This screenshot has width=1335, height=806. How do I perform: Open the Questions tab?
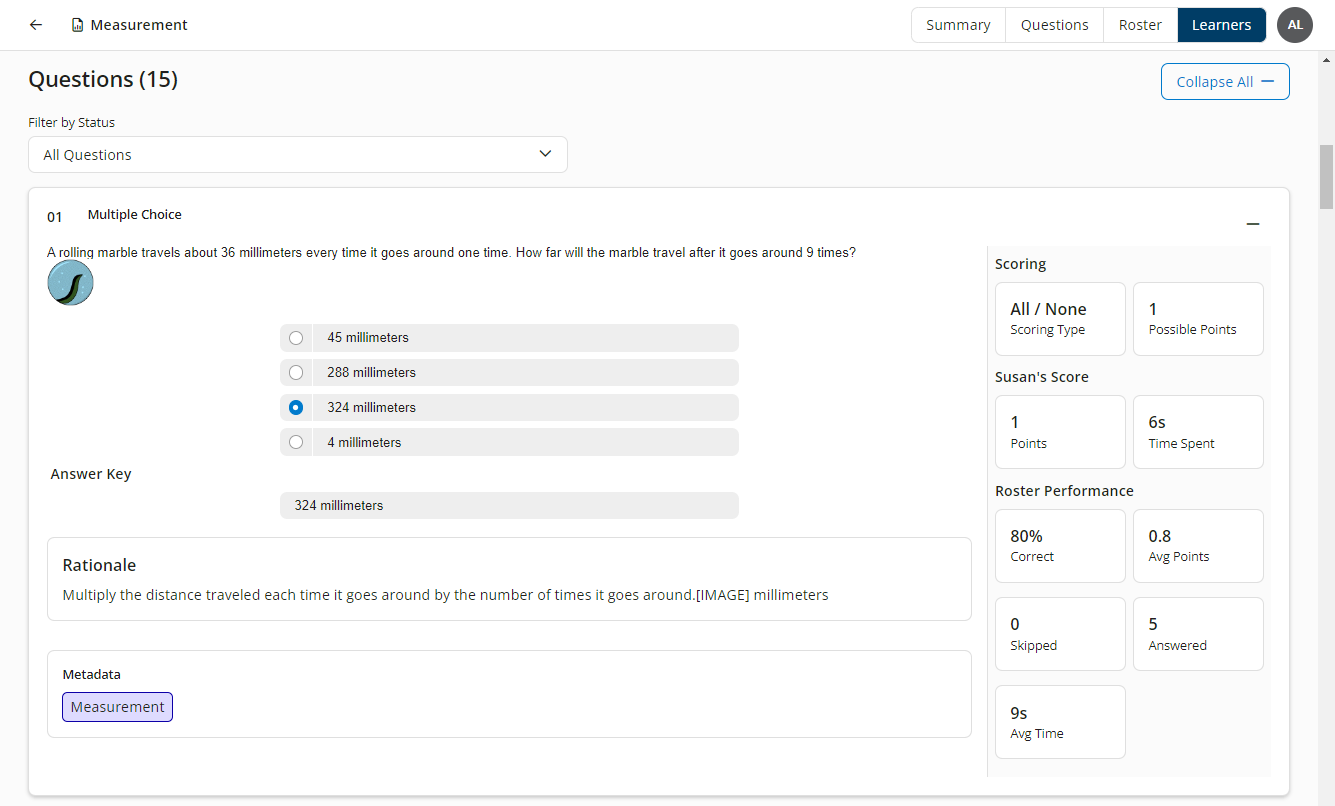[x=1054, y=24]
